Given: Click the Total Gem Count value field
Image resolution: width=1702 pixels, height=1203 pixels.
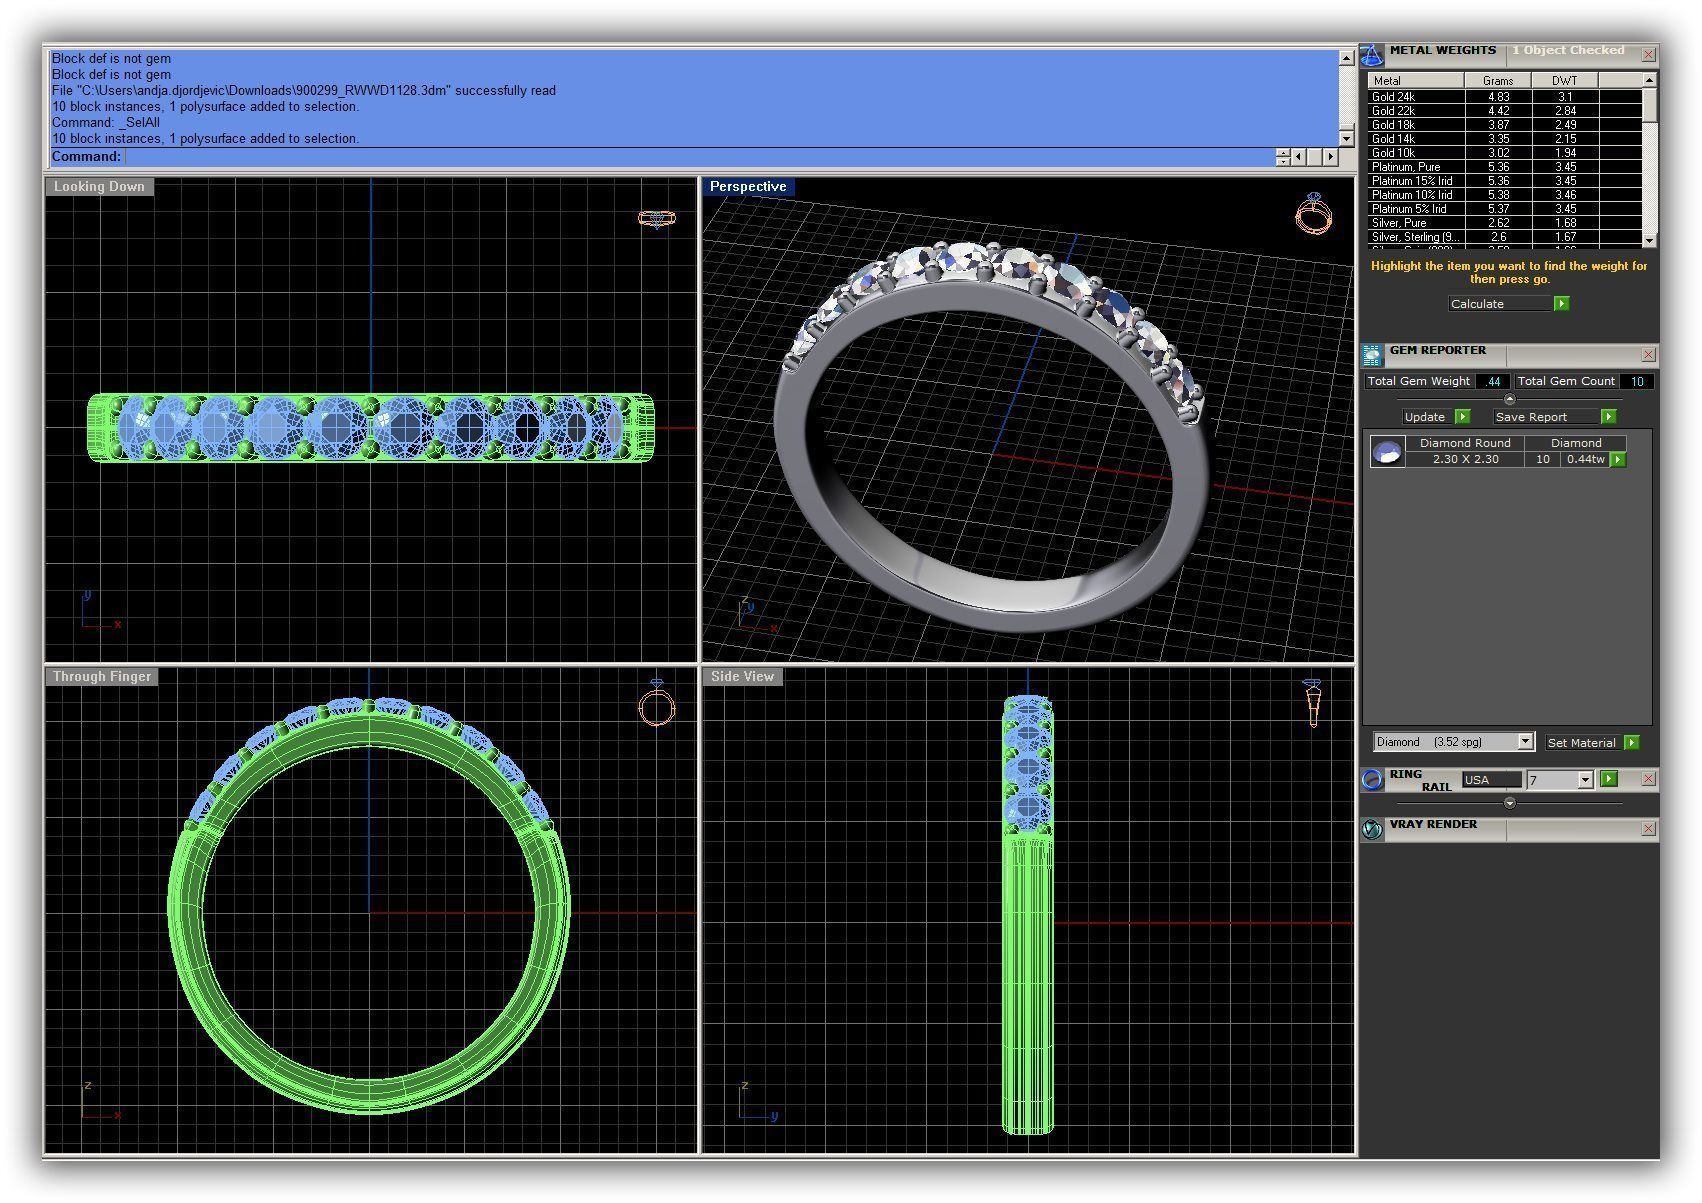Looking at the screenshot, I should tap(1637, 381).
